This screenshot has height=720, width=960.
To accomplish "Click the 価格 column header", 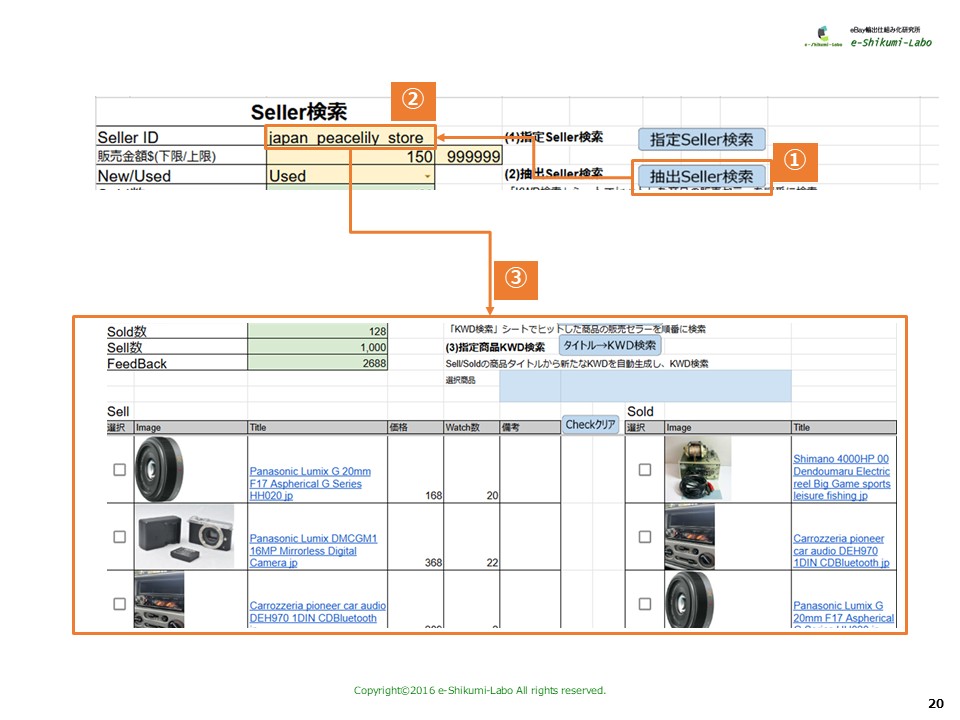I will pyautogui.click(x=416, y=427).
